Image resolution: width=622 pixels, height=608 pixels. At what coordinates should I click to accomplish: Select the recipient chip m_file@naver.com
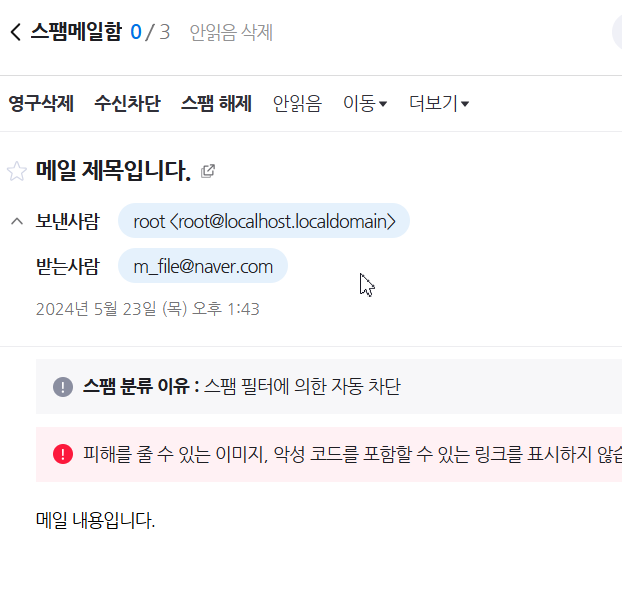tap(203, 266)
